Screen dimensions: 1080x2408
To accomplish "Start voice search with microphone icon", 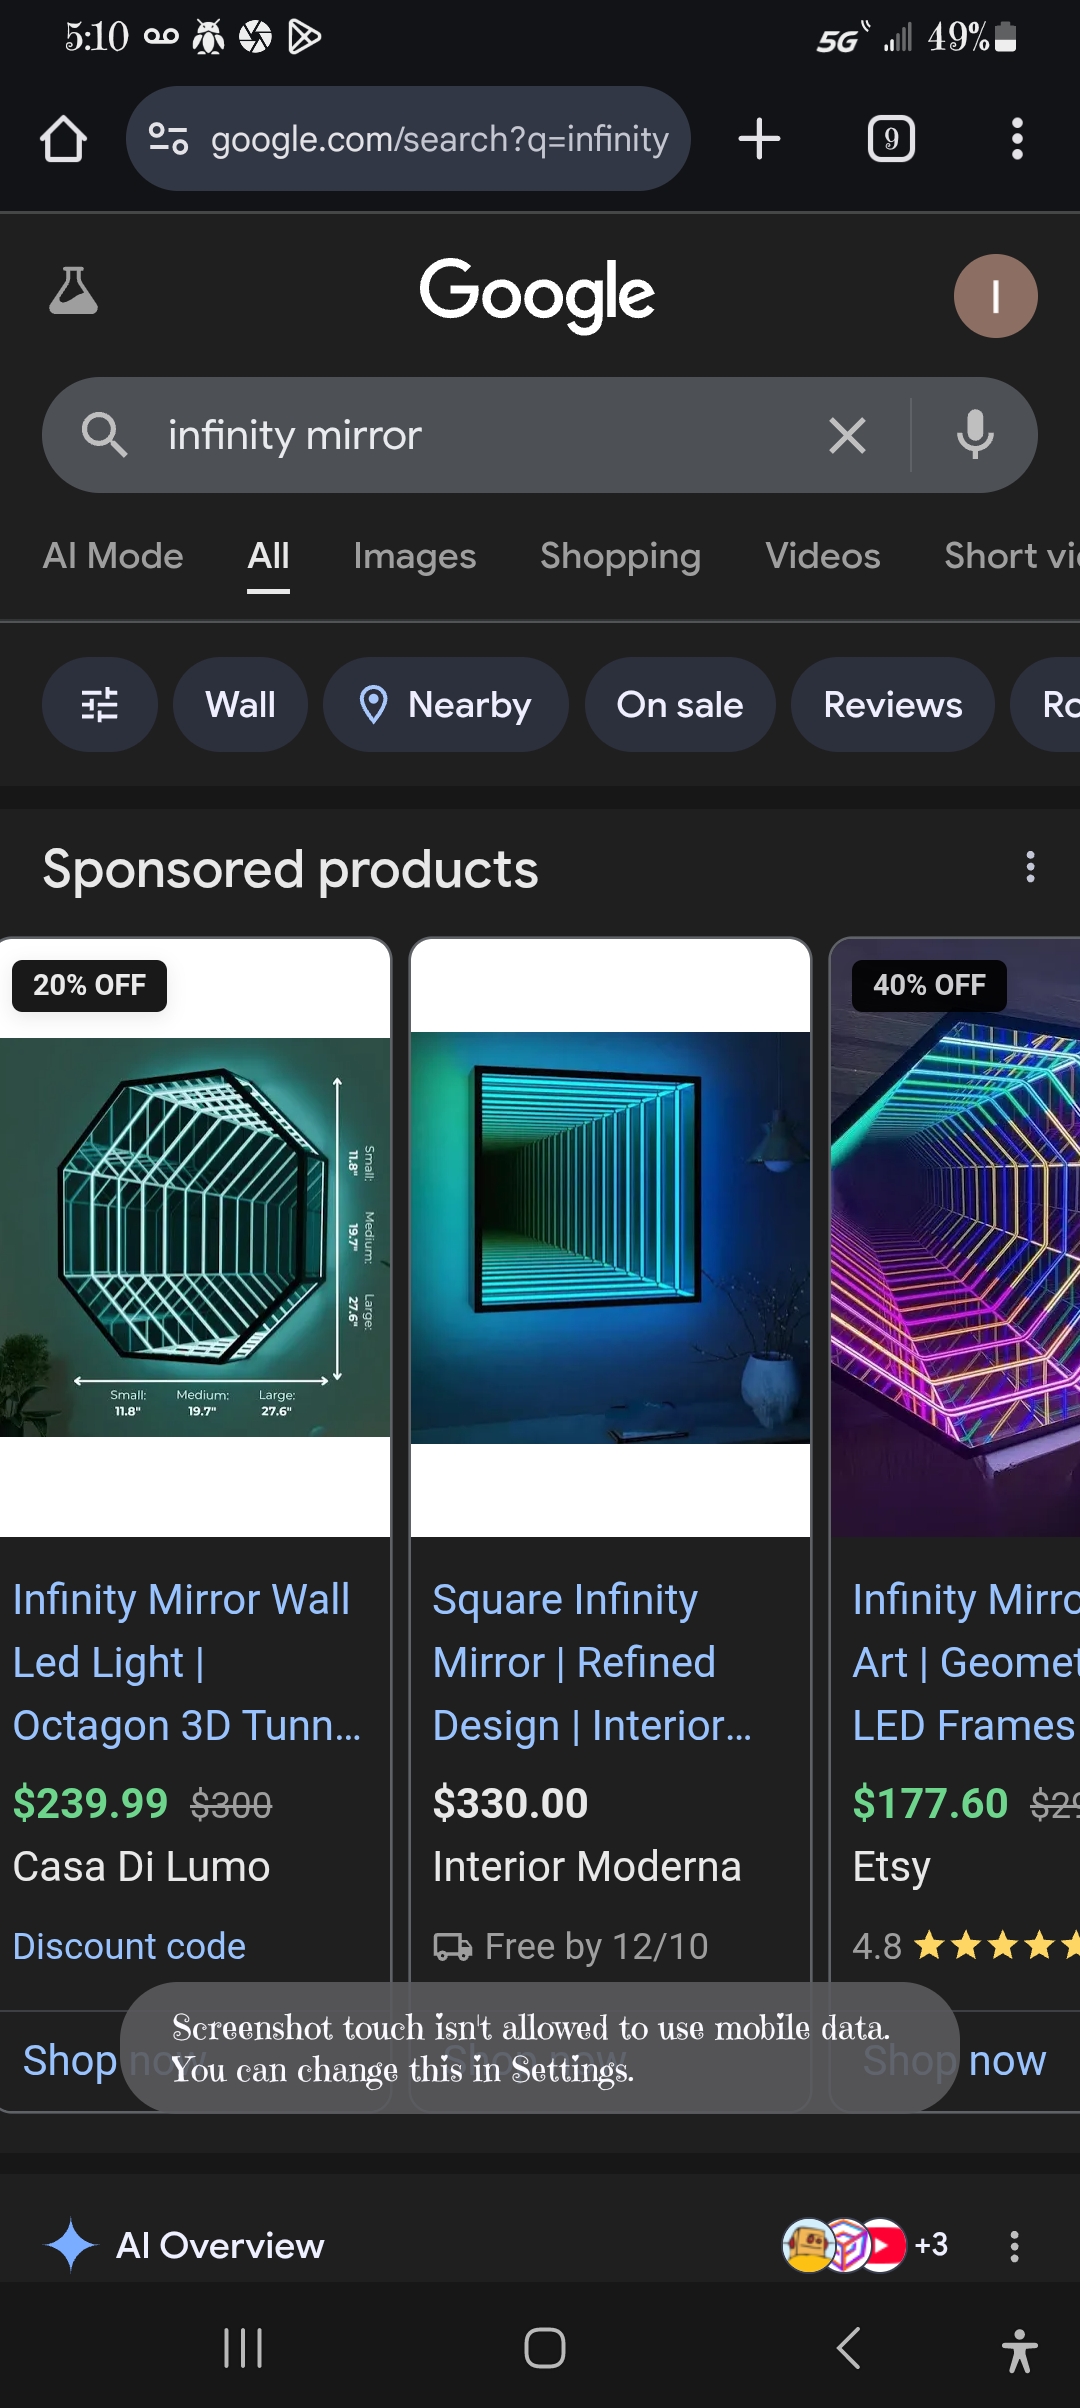I will 975,436.
